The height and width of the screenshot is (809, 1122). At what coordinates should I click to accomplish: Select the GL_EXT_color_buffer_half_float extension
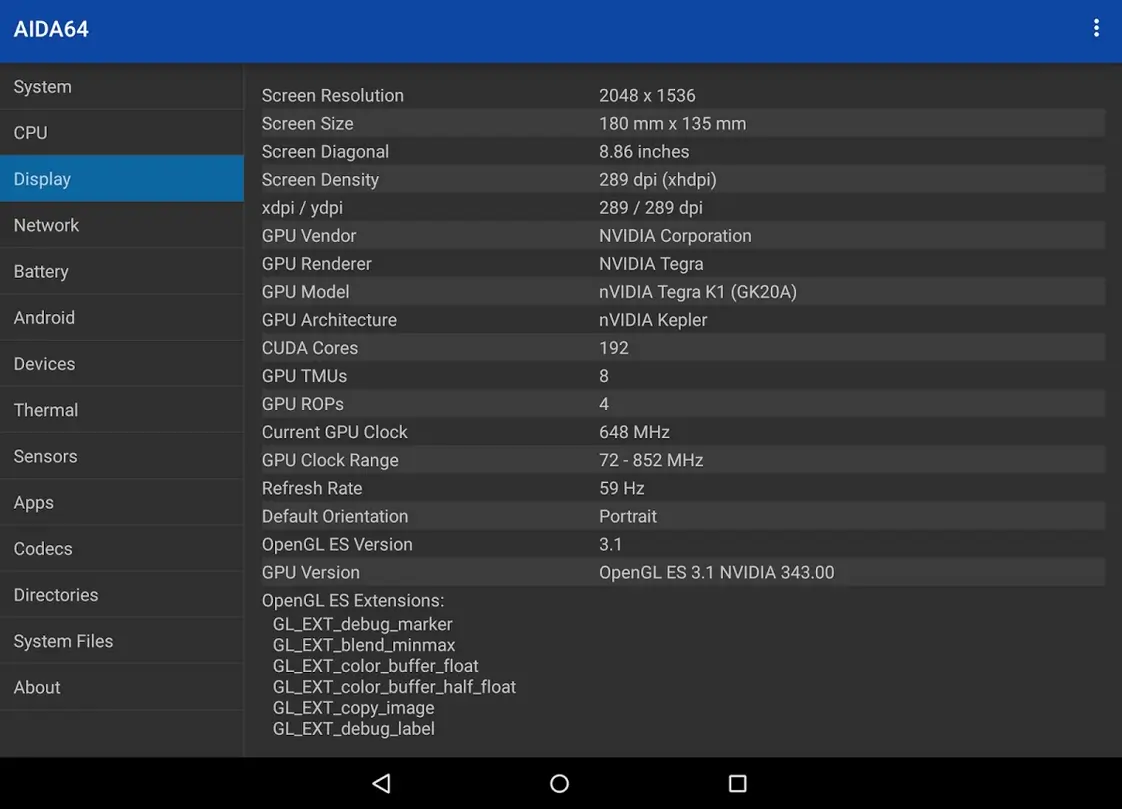click(x=394, y=687)
